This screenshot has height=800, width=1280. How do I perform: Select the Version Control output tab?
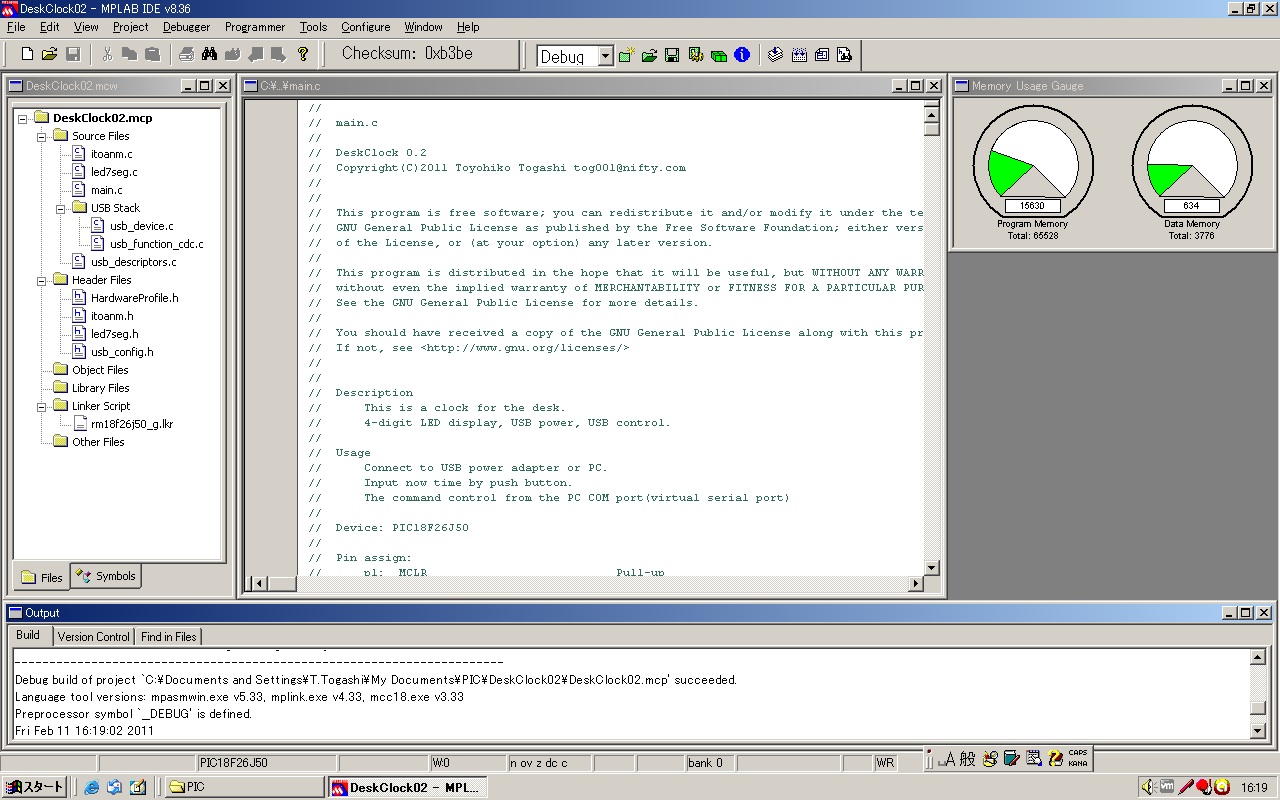pyautogui.click(x=93, y=636)
